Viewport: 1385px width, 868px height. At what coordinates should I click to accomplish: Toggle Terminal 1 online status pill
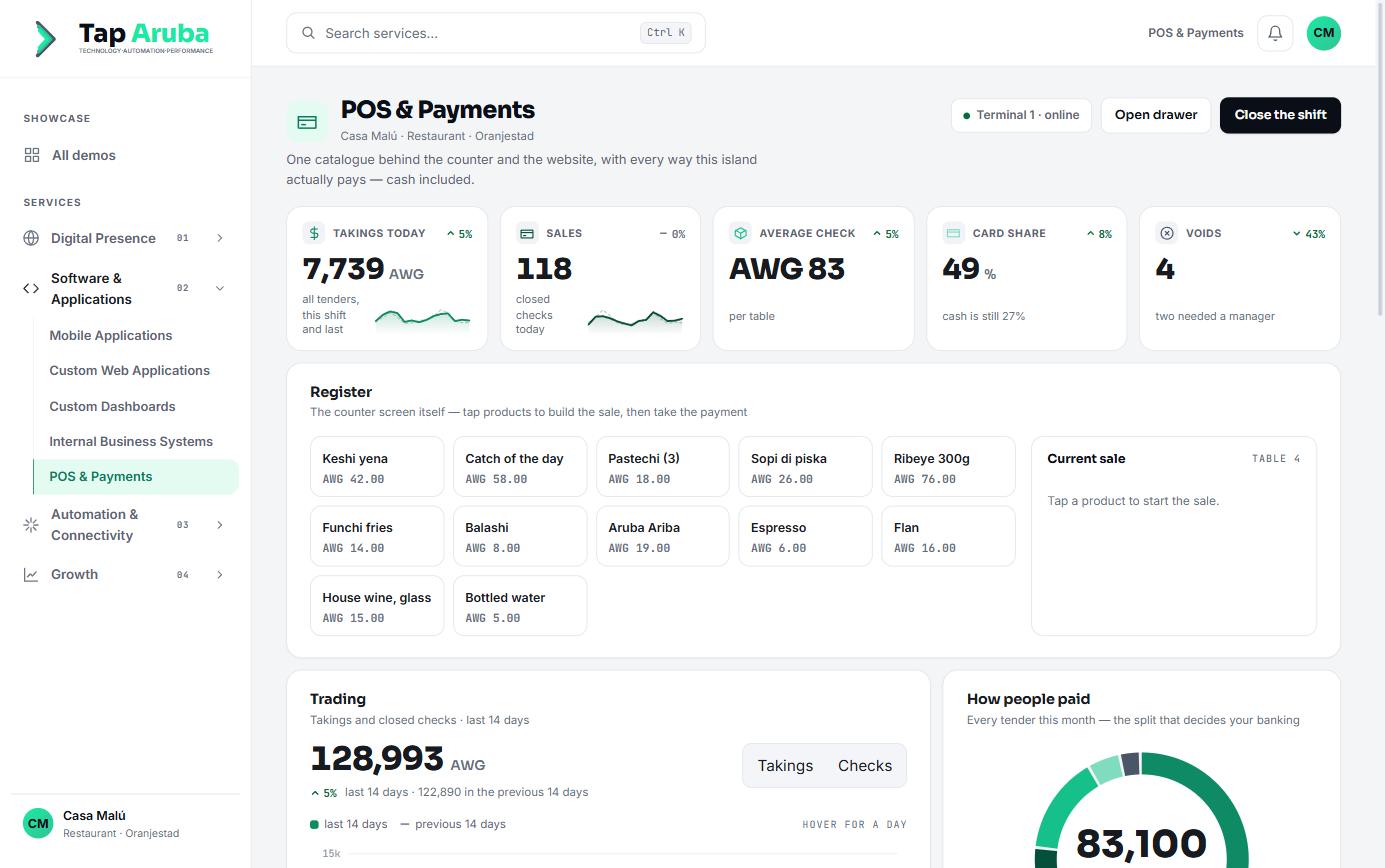[x=1020, y=115]
